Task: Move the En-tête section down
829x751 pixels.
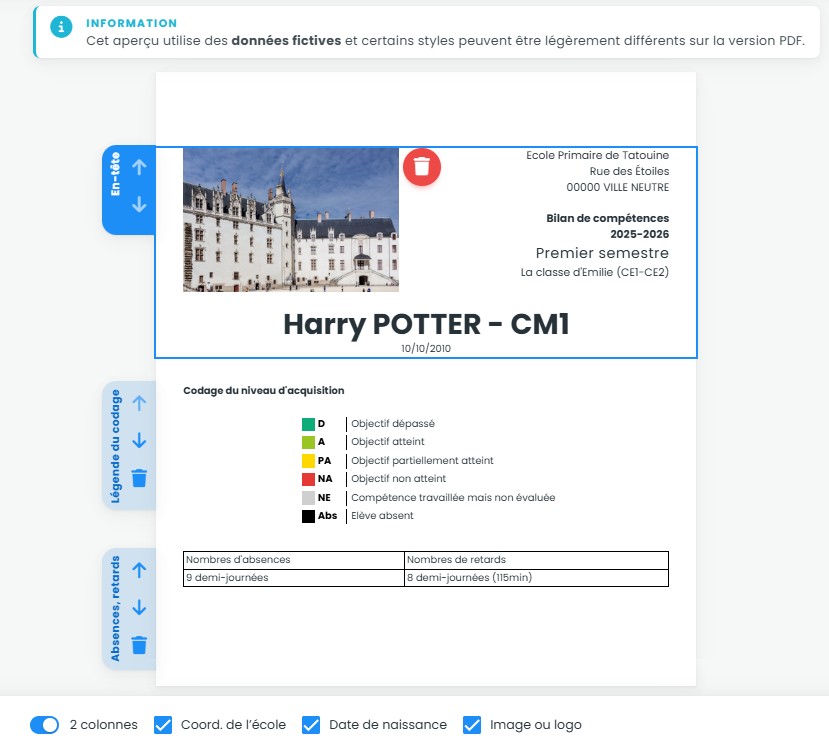Action: tap(139, 204)
